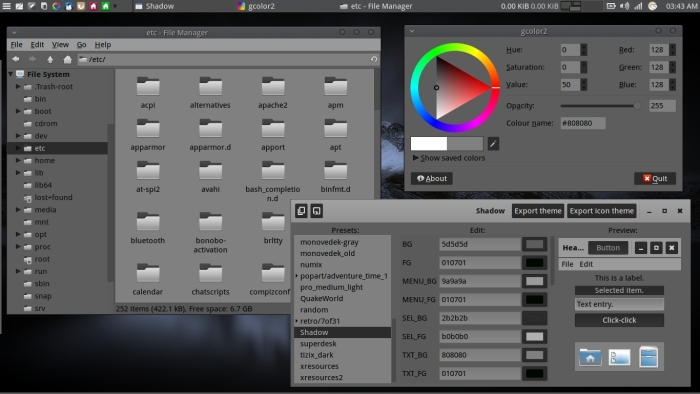Click the Button in the Preview header bar
The height and width of the screenshot is (394, 700).
[x=608, y=248]
